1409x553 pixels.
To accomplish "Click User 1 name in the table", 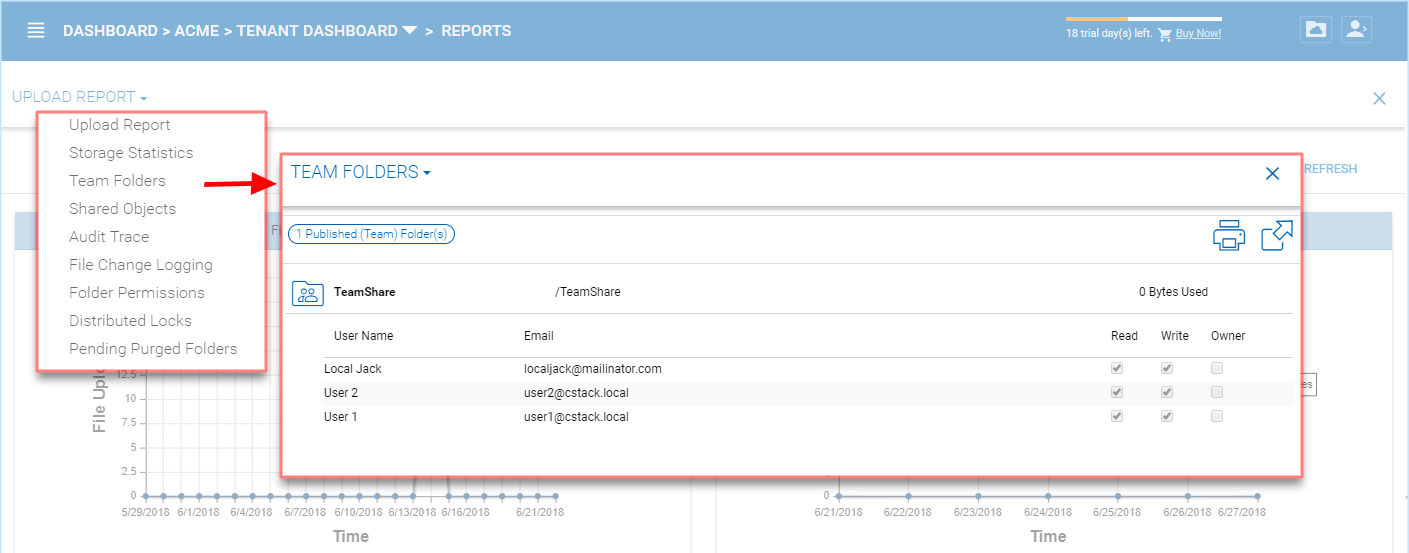I will pos(341,417).
